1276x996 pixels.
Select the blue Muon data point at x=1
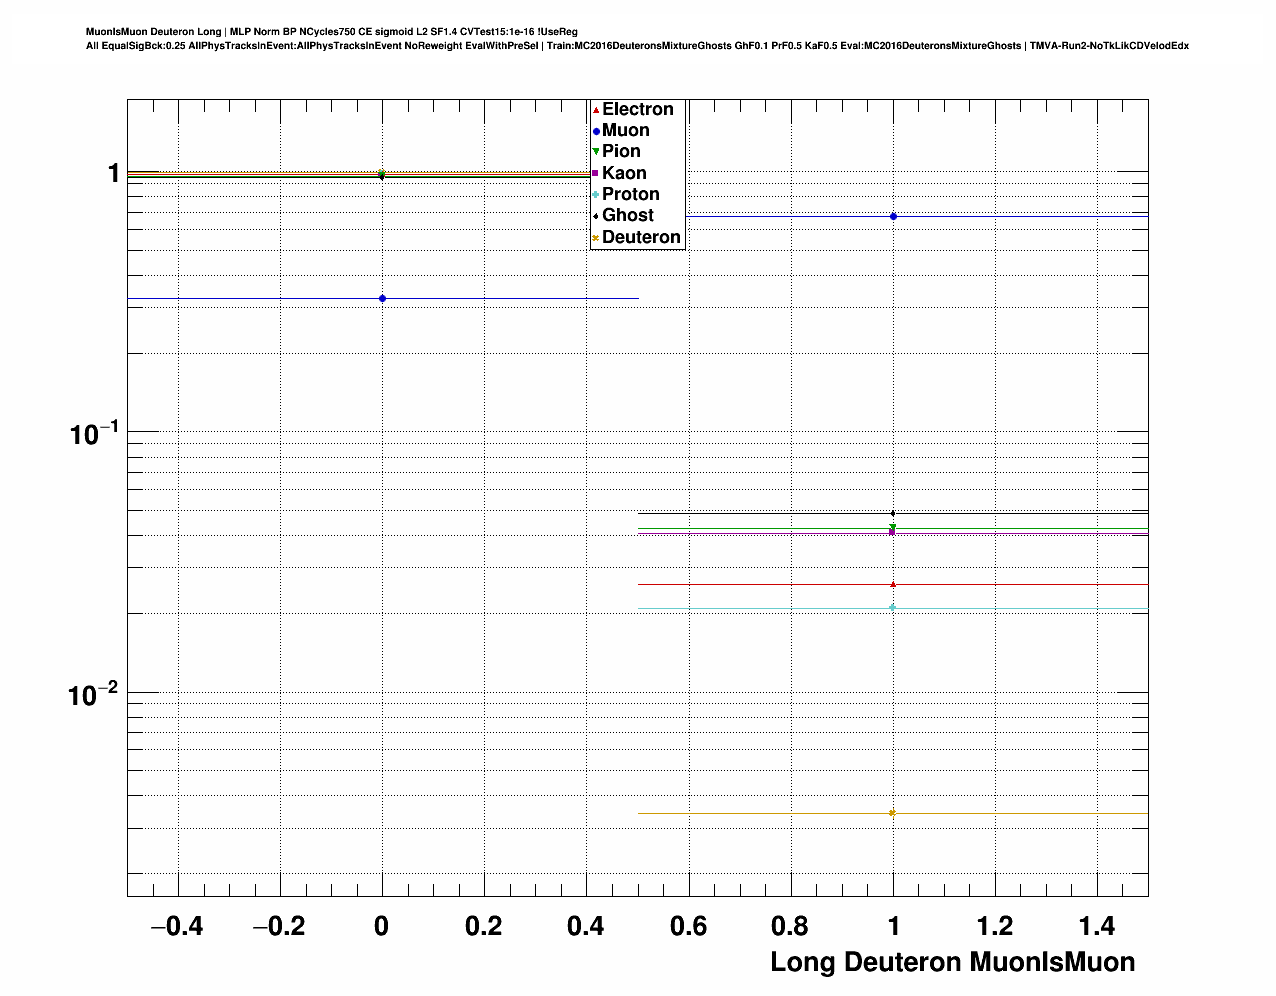point(893,216)
